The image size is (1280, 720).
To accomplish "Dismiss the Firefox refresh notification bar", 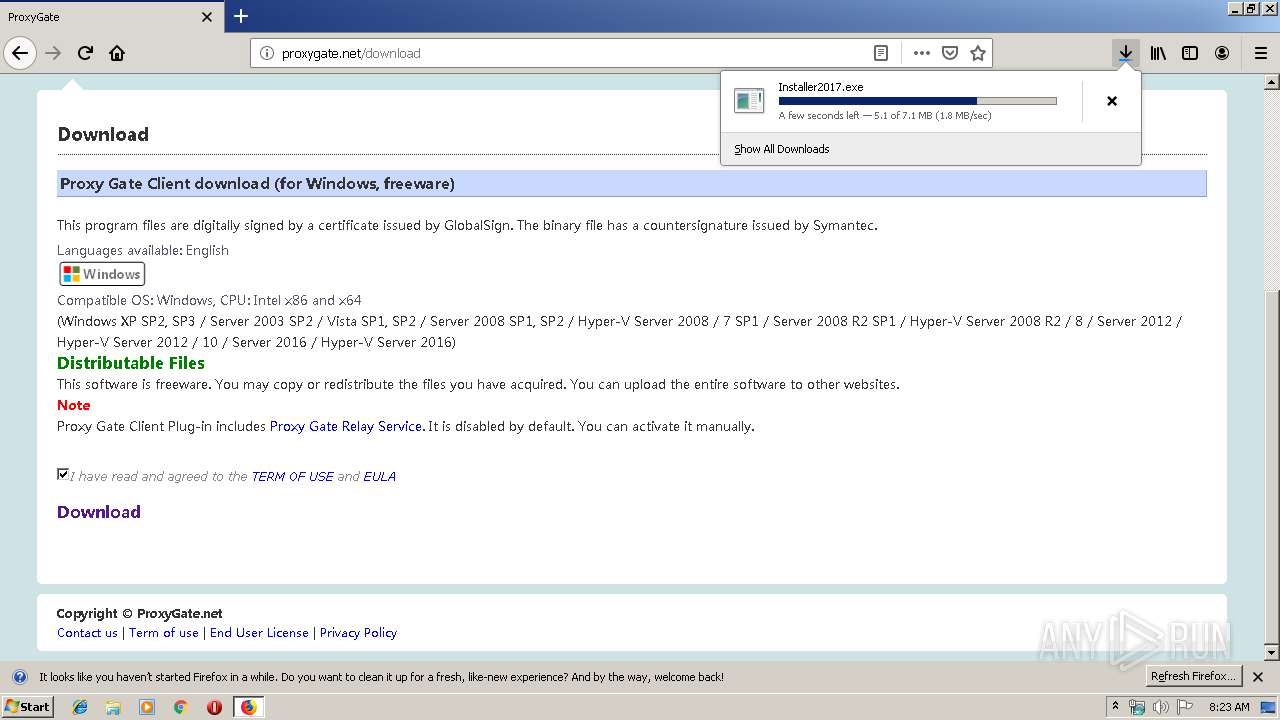I will (x=1258, y=677).
